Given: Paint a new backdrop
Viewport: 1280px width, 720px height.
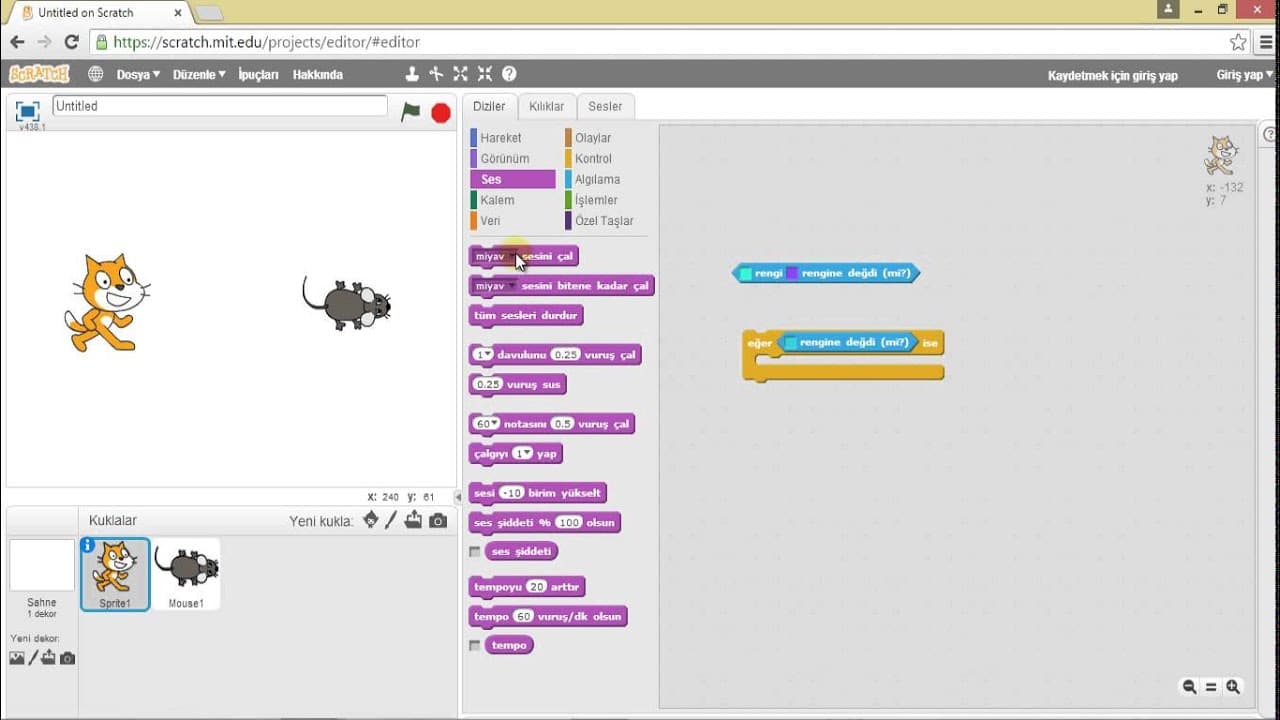Looking at the screenshot, I should coord(33,658).
